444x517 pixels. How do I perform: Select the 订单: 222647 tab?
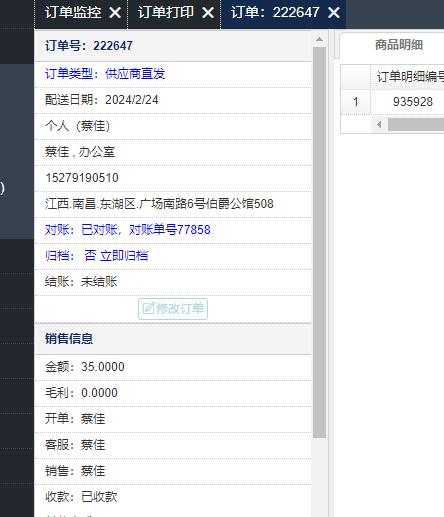click(275, 13)
